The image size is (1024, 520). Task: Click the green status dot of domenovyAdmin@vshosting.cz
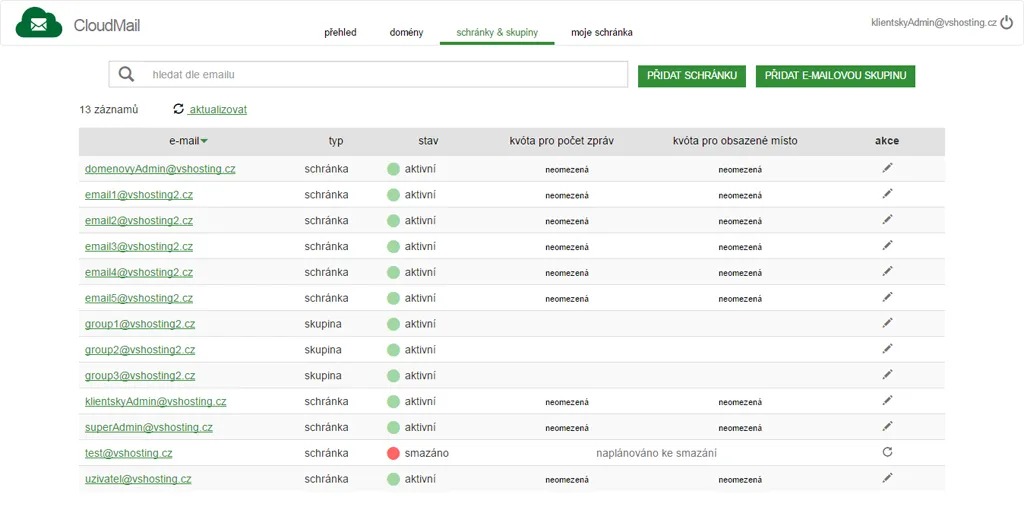tap(393, 169)
